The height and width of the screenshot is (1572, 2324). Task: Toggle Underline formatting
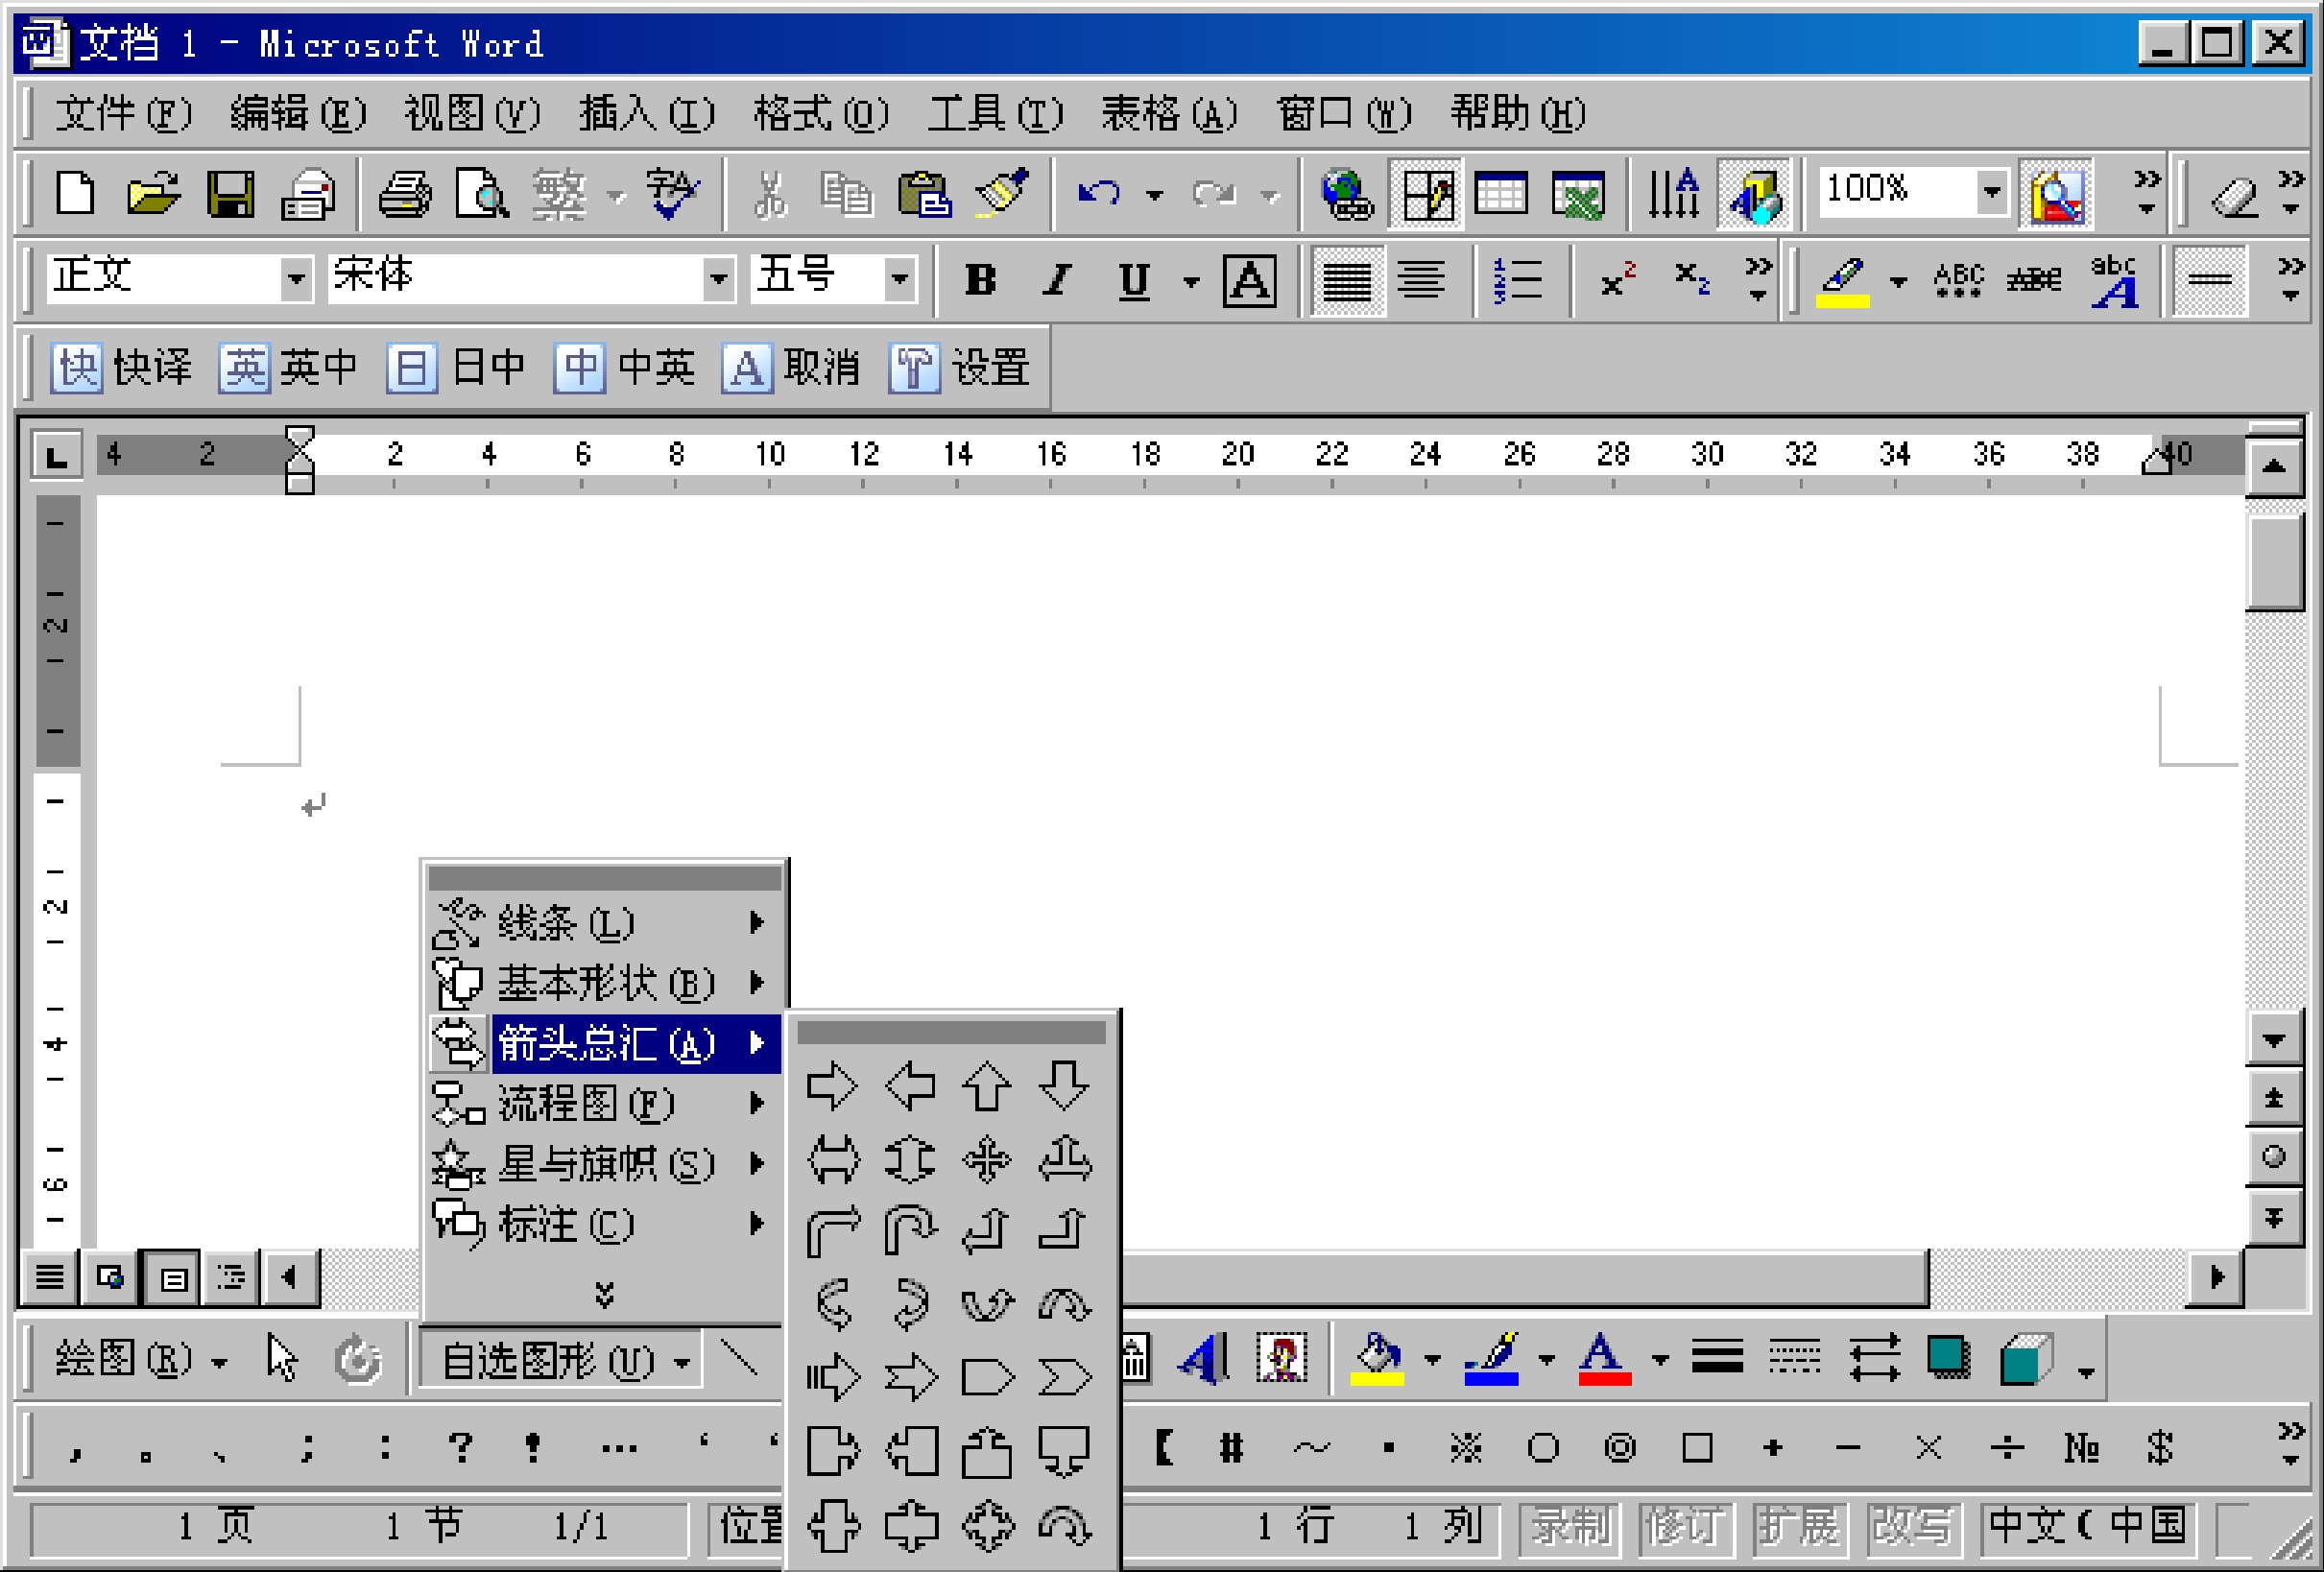(x=1134, y=280)
